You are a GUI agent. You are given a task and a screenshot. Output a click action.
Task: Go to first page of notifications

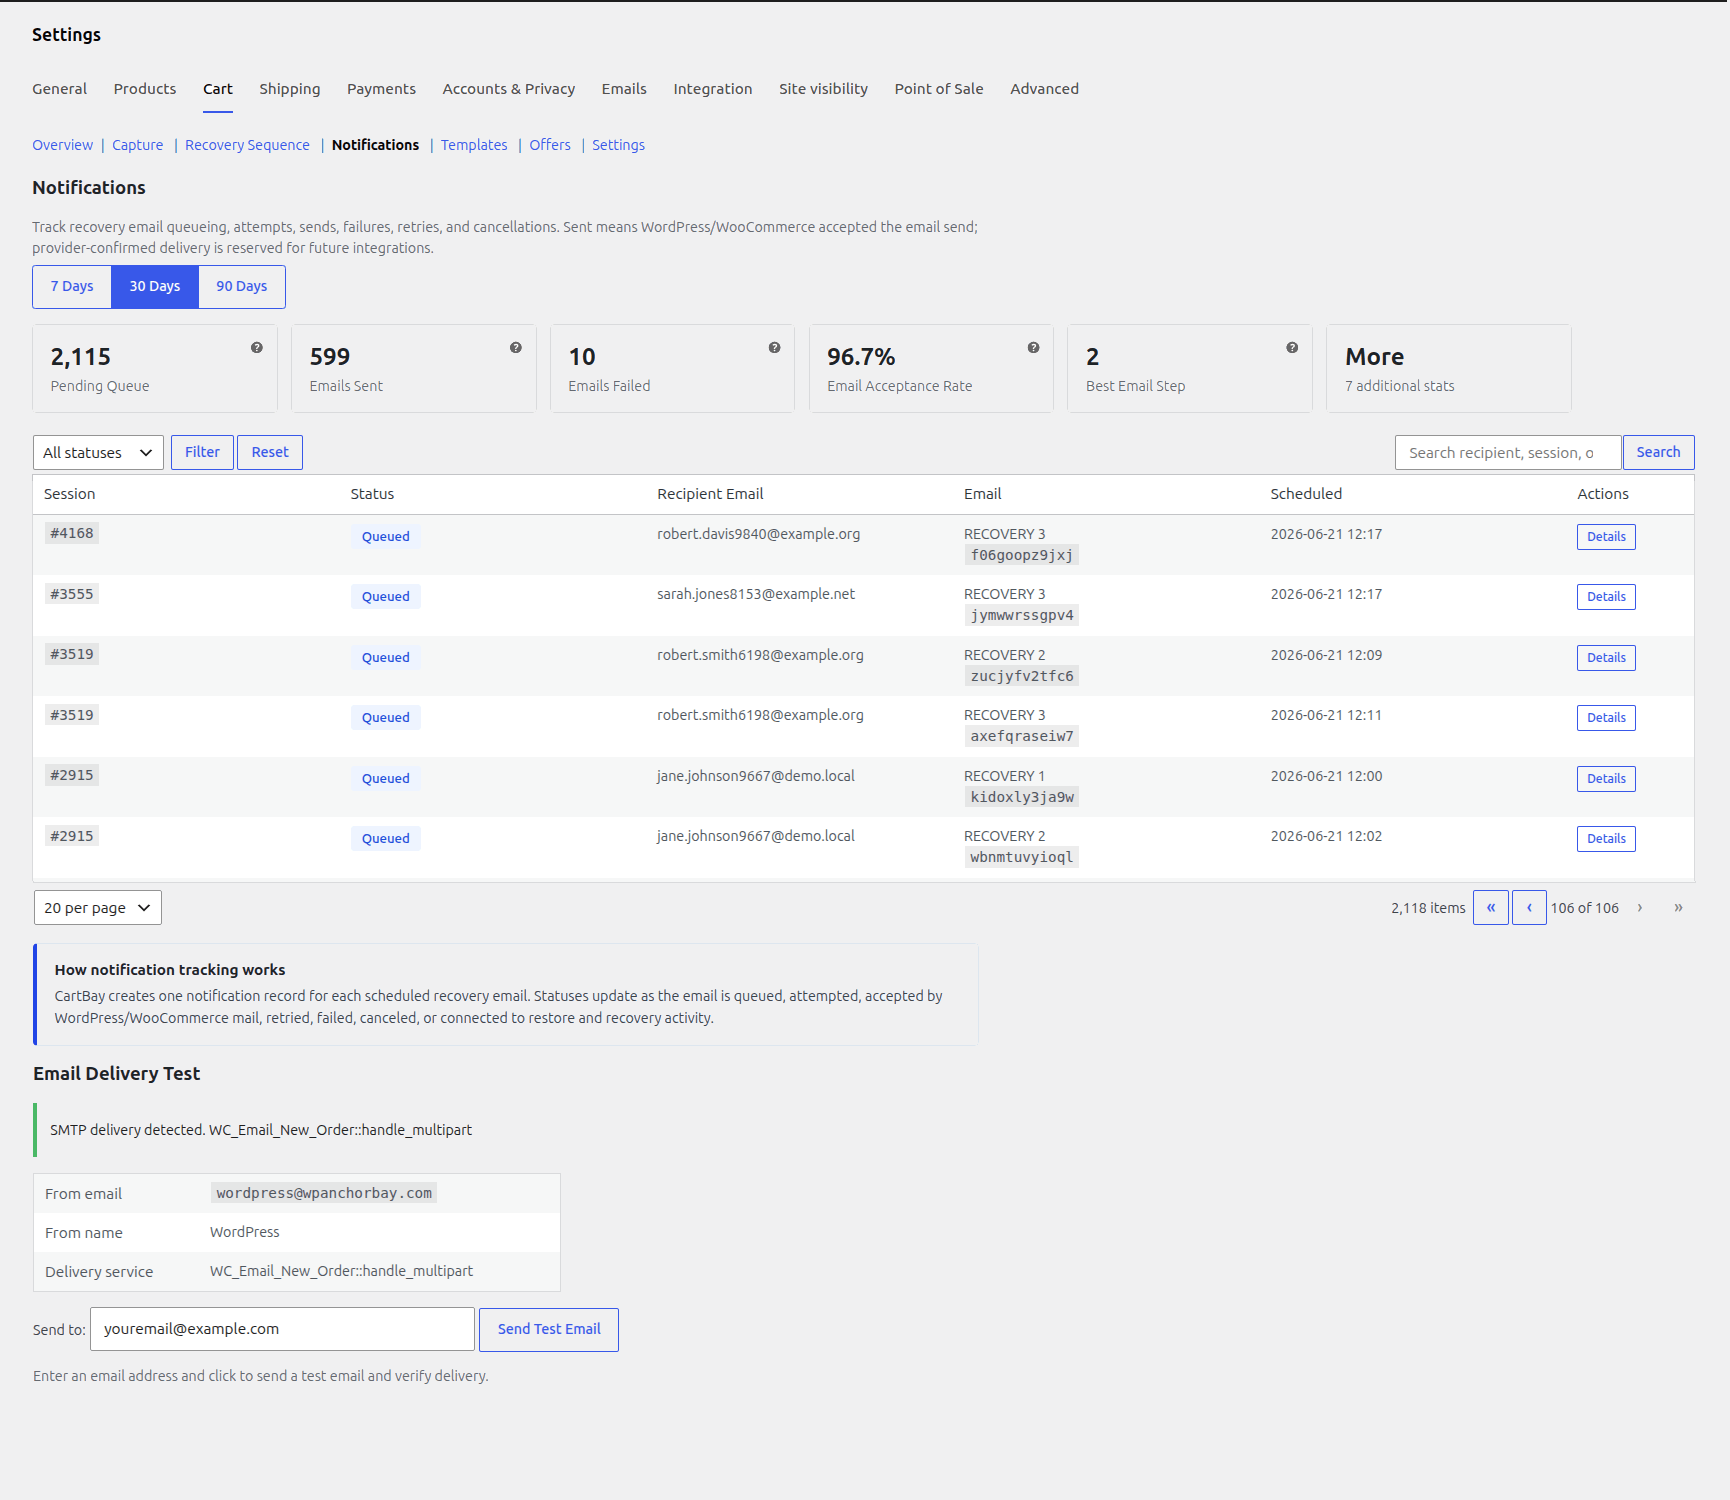[x=1491, y=908]
